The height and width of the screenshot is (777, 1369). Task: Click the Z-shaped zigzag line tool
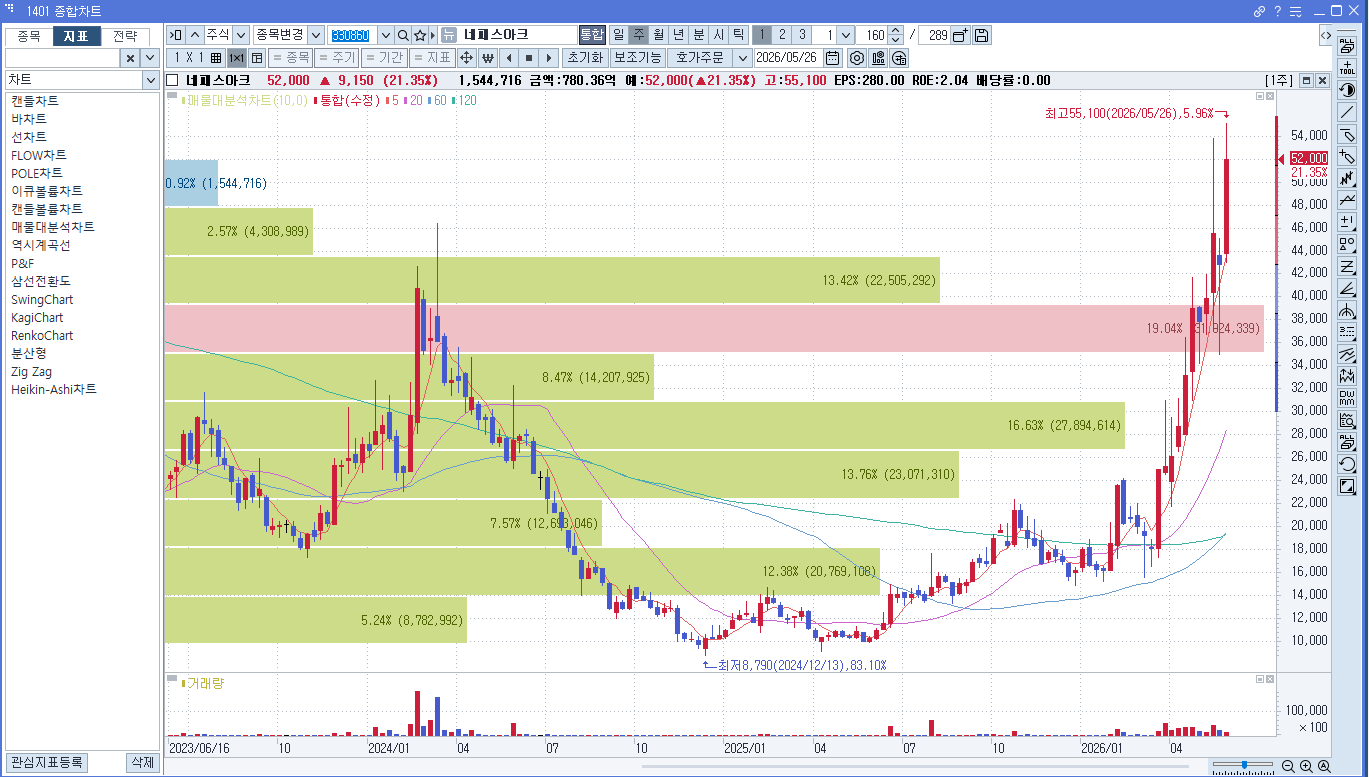coord(1347,266)
